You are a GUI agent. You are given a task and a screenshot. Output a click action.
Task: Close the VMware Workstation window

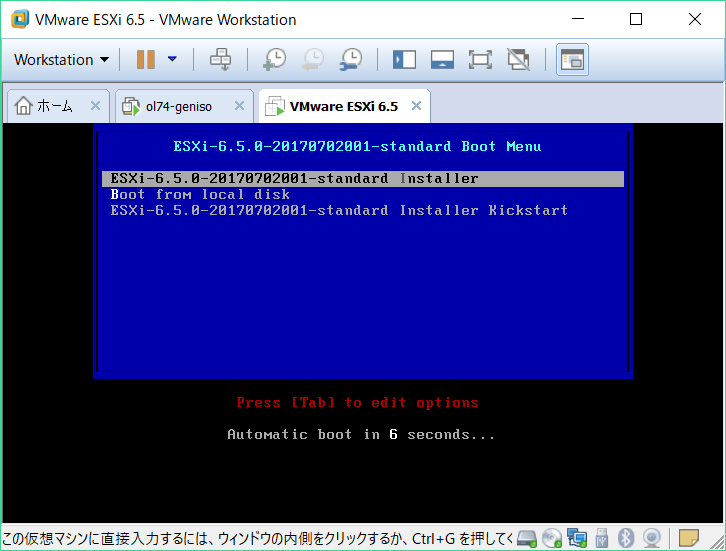(x=695, y=19)
